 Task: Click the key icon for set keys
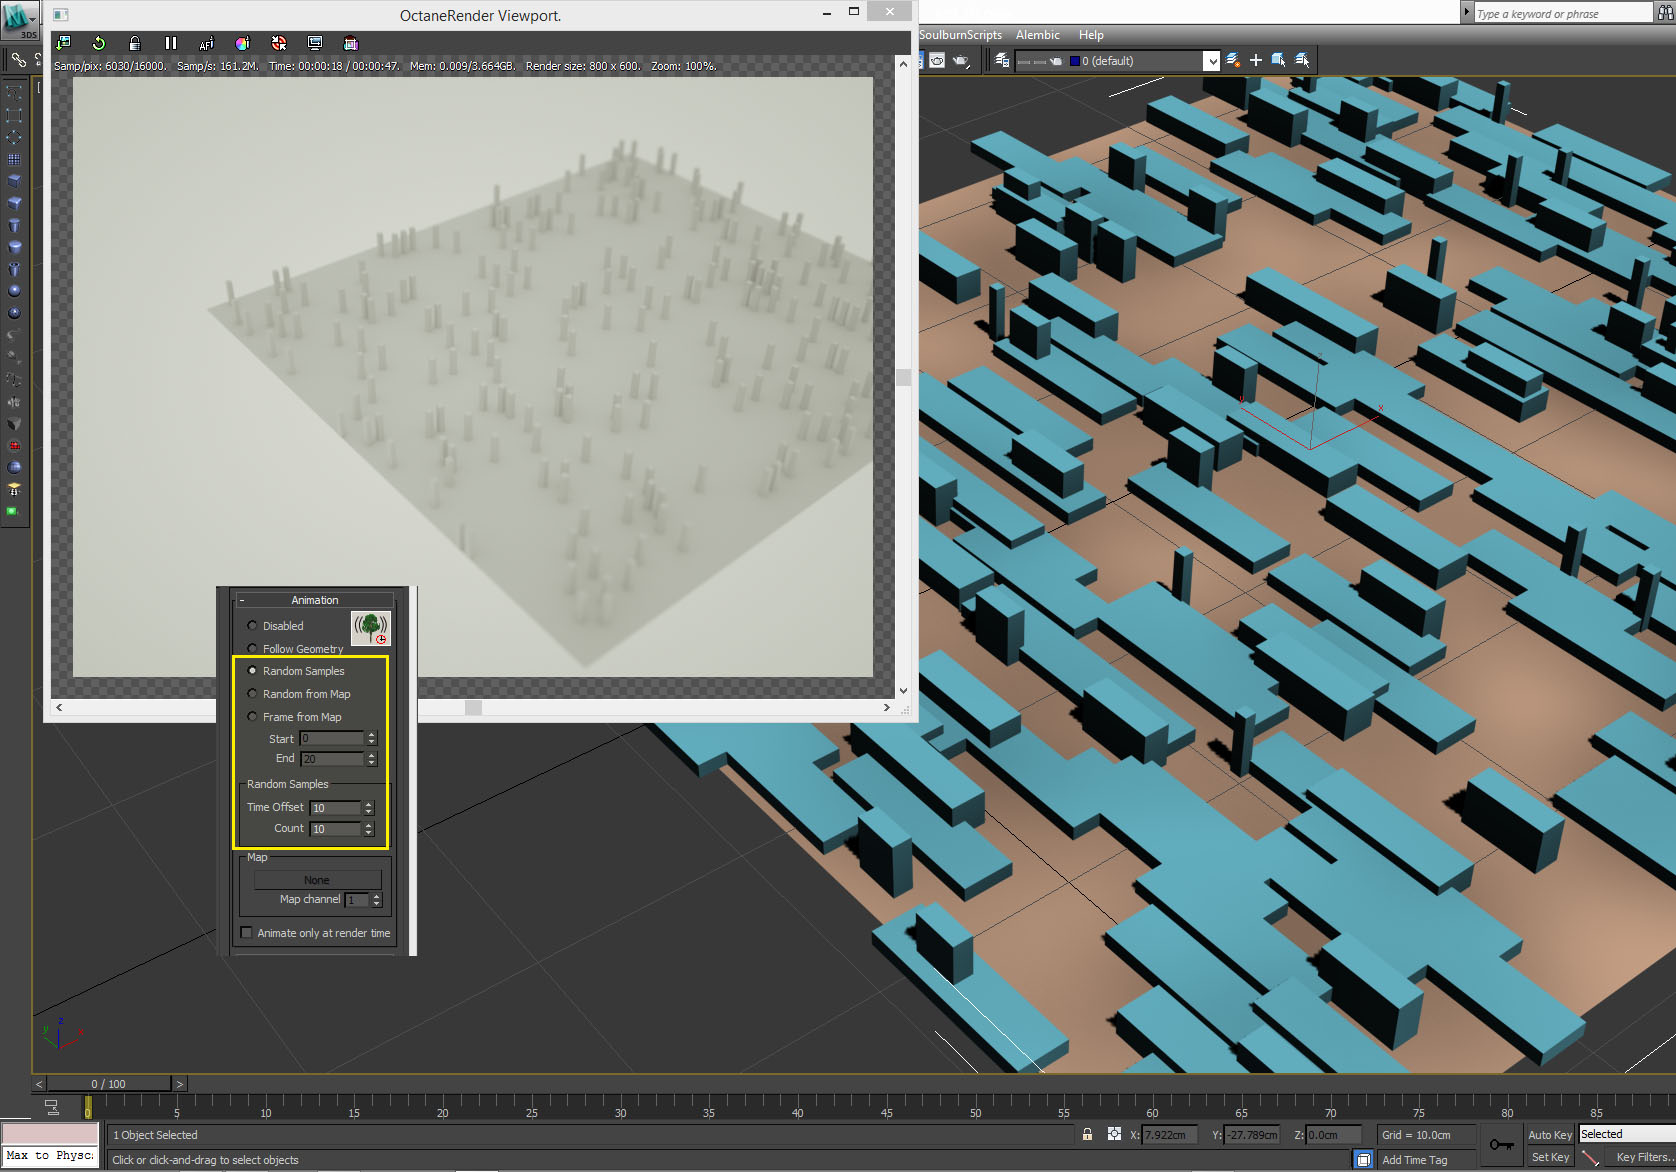tap(1501, 1144)
